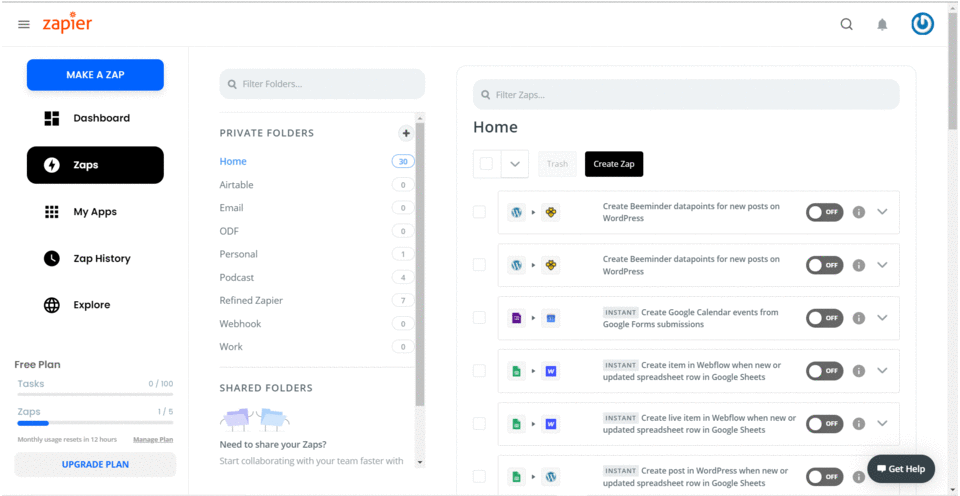
Task: Show info for Google Calendar events zap
Action: [x=858, y=318]
